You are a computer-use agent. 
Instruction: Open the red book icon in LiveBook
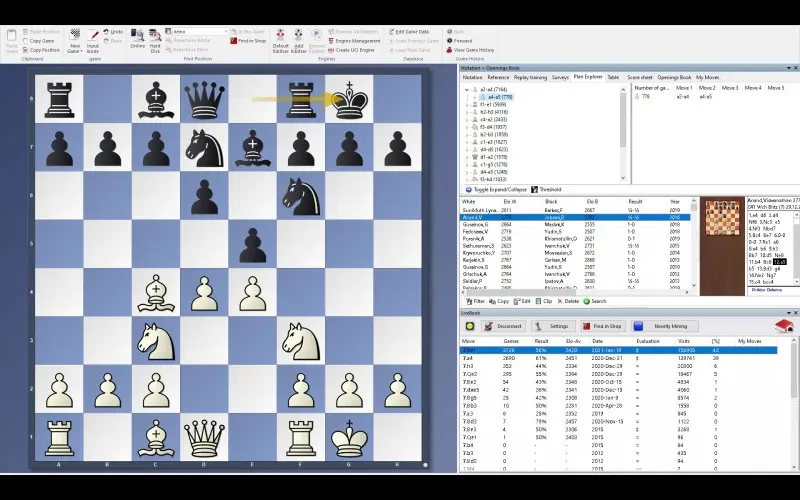(x=784, y=326)
